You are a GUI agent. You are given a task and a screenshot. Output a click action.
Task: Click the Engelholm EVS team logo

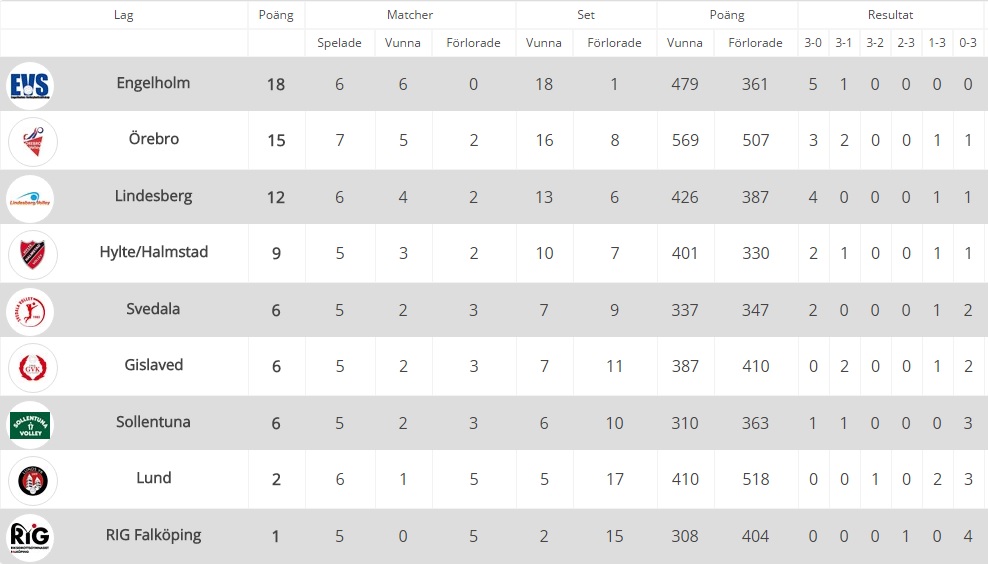tap(30, 85)
